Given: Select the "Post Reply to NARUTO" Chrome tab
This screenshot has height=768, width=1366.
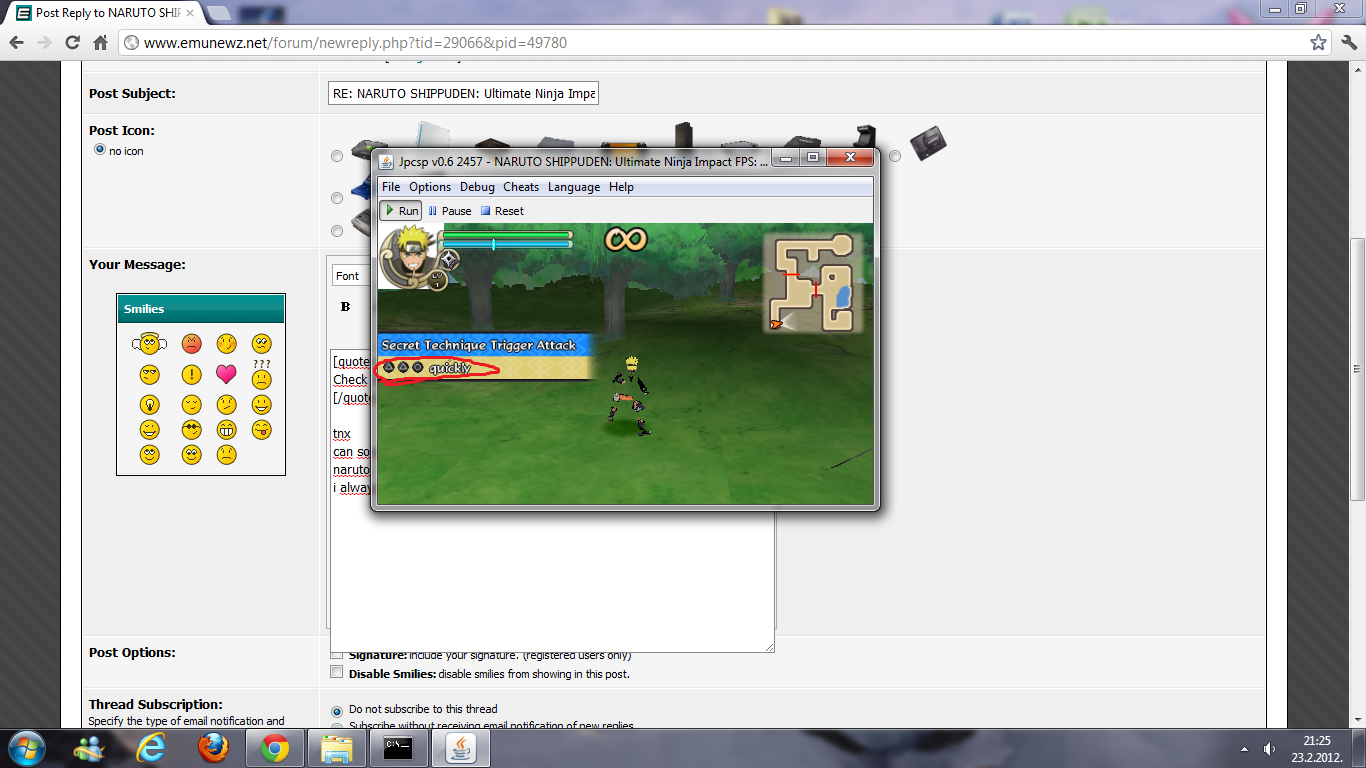Looking at the screenshot, I should coord(104,13).
